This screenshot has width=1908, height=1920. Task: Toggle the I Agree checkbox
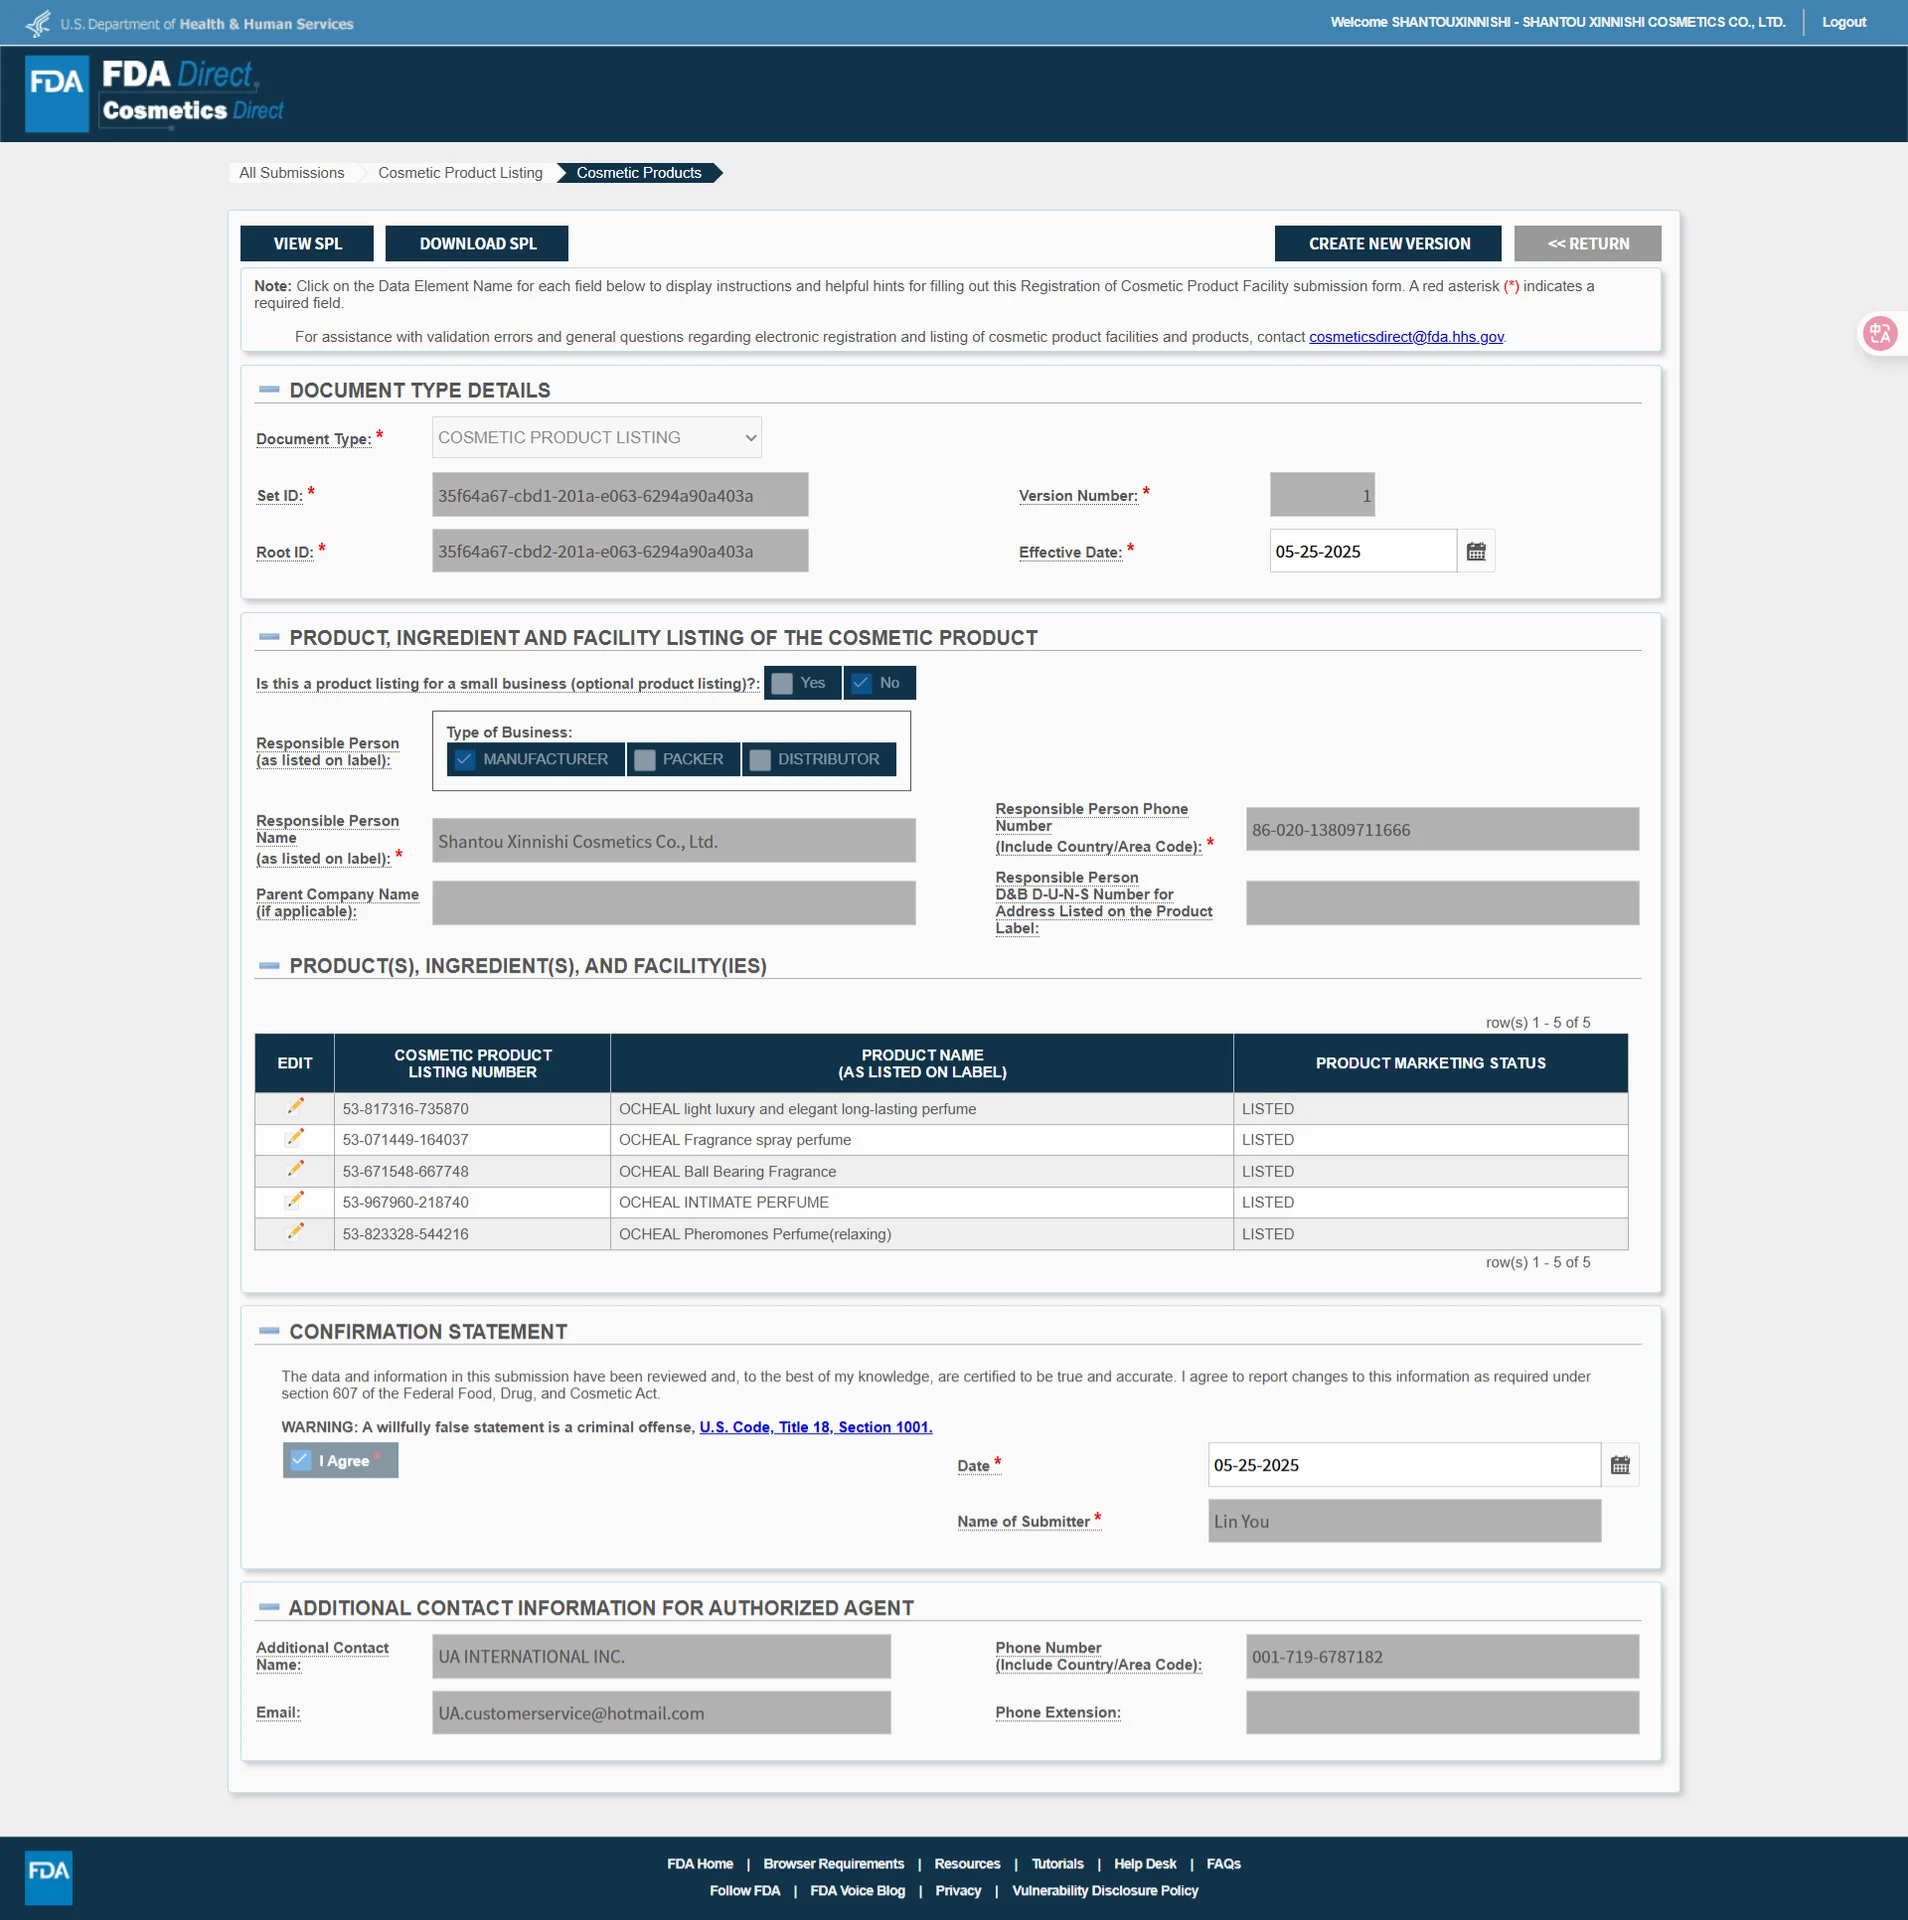point(340,1460)
